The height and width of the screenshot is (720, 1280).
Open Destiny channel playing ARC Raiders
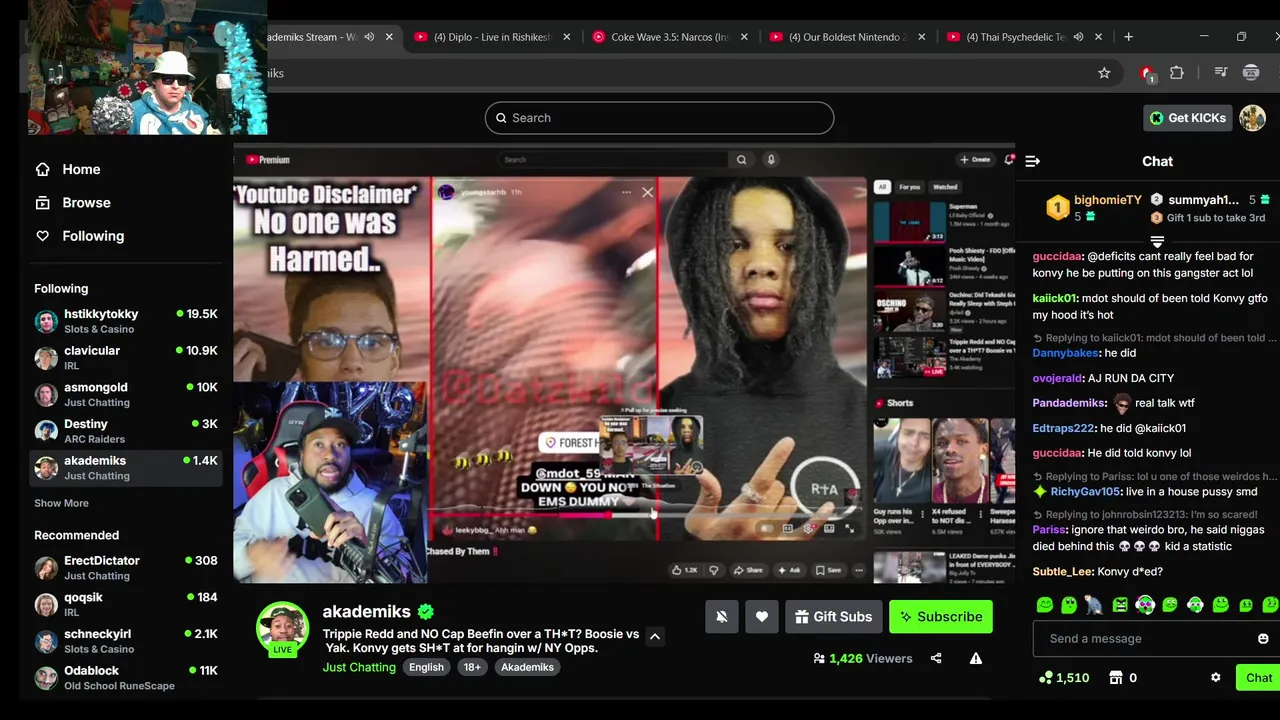point(126,431)
